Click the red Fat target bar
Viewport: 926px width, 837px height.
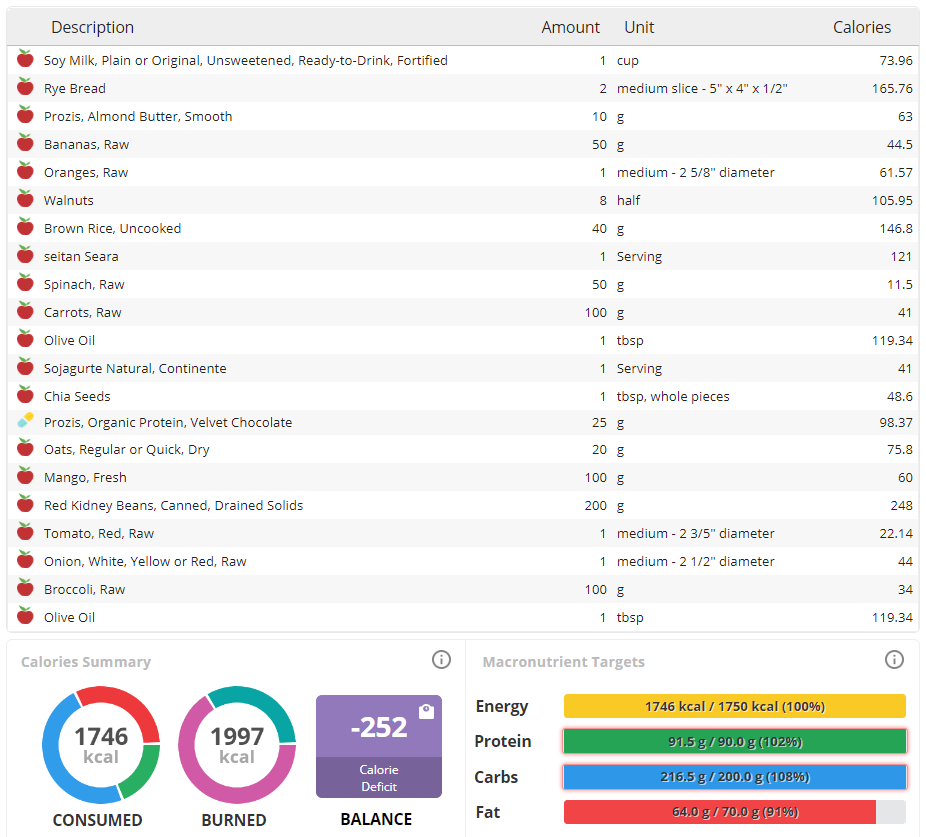(720, 812)
